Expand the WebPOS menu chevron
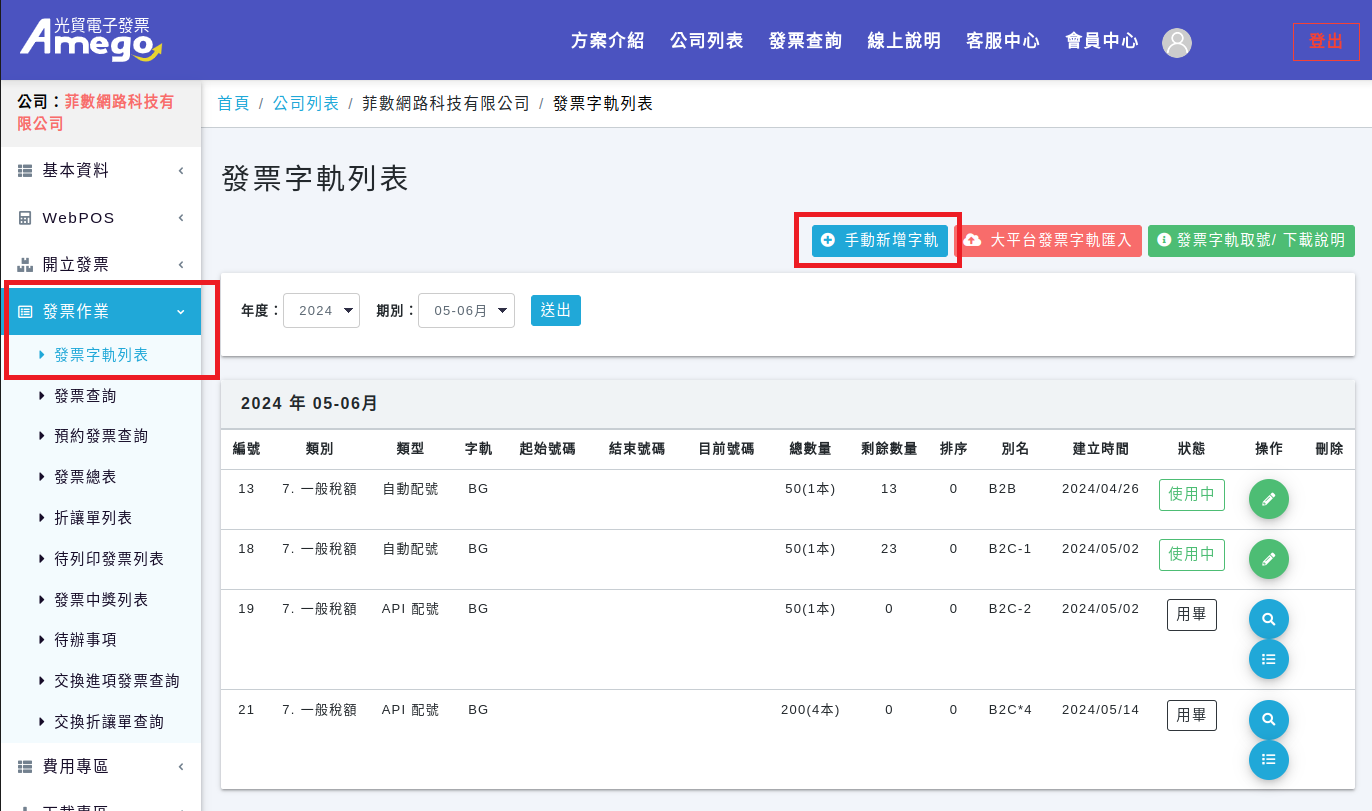This screenshot has height=811, width=1372. [181, 218]
